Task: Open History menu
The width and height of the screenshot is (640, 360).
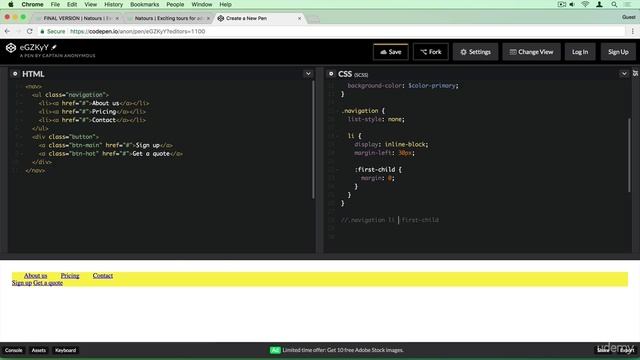Action: point(113,4)
